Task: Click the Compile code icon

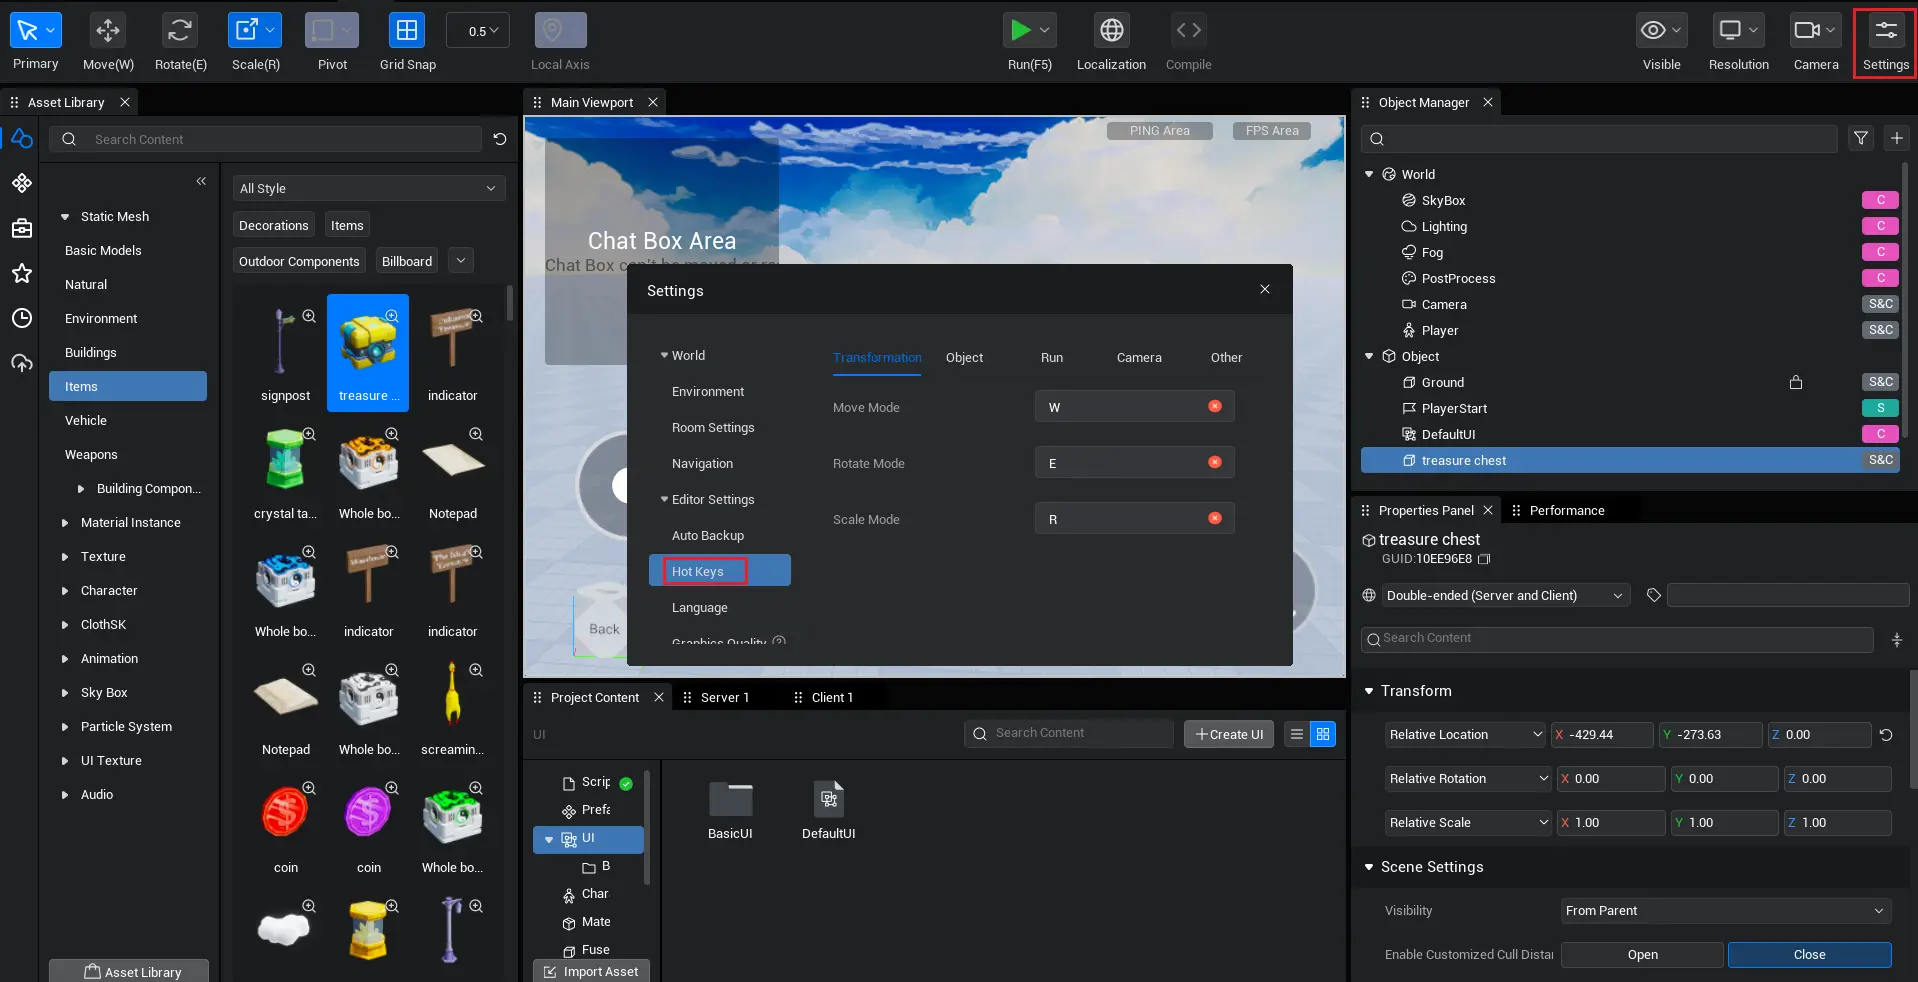Action: coord(1188,30)
